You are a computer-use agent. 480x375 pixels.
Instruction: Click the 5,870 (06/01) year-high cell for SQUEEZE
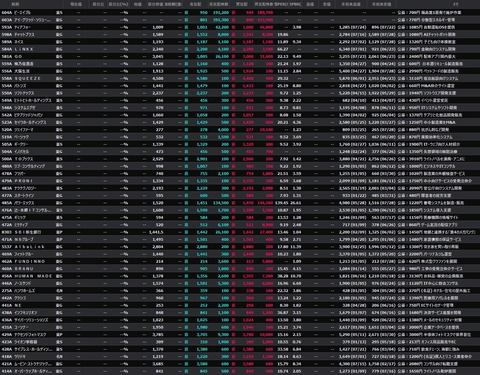(353, 79)
